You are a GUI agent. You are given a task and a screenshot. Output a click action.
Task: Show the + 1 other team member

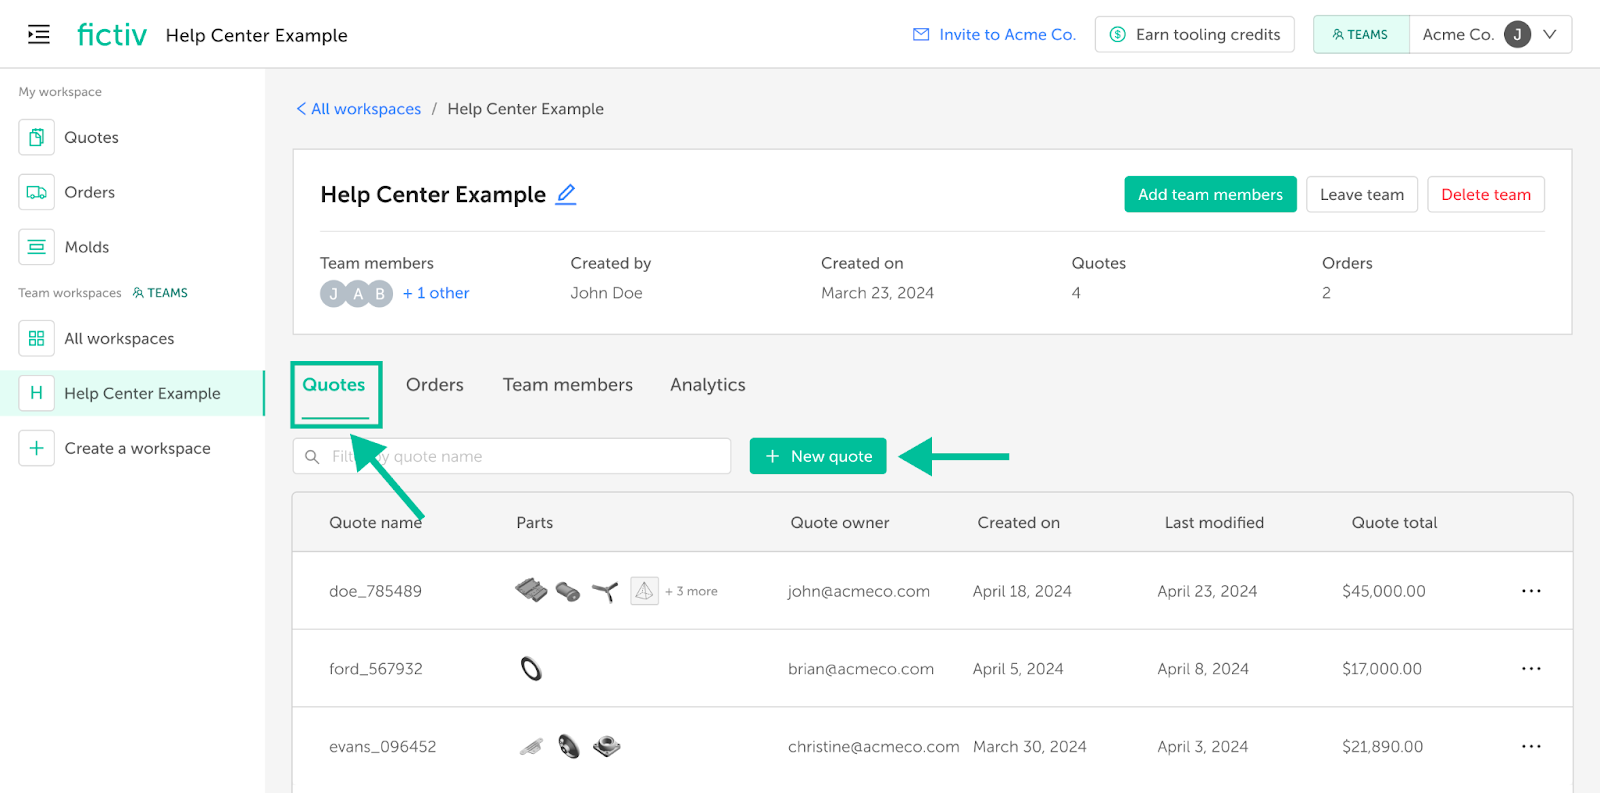tap(436, 293)
